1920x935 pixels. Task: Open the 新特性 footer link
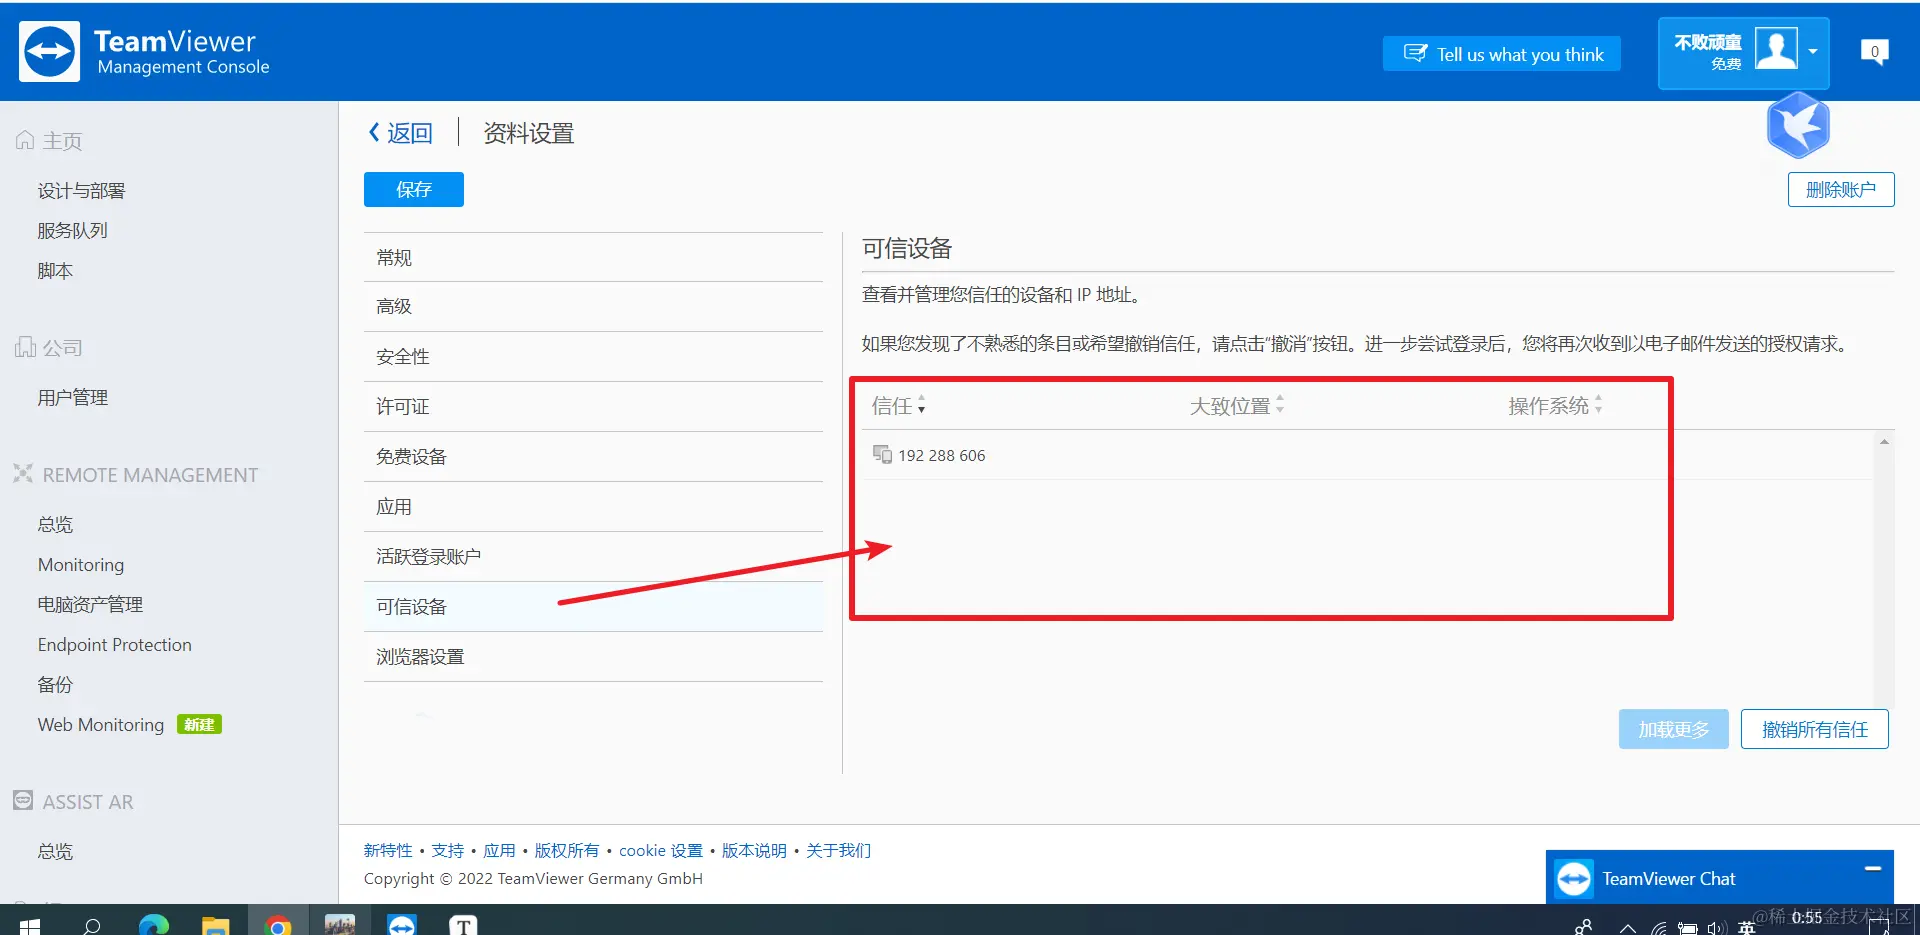[x=388, y=850]
